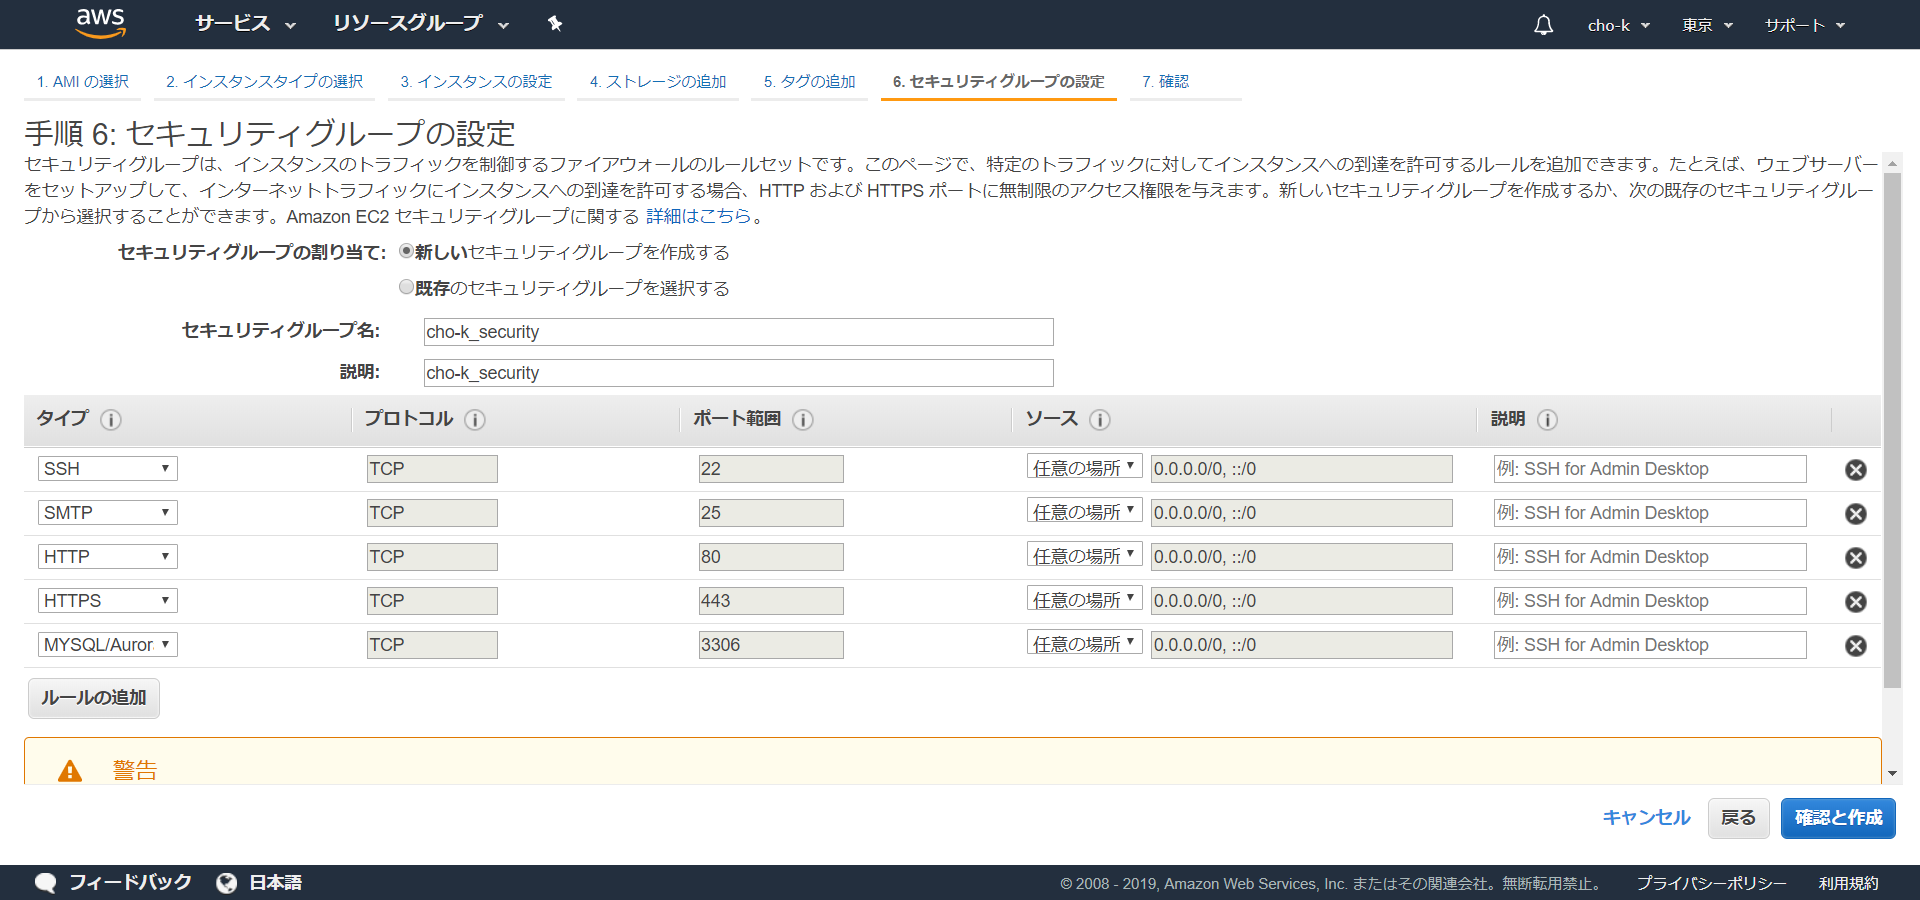The height and width of the screenshot is (900, 1920).
Task: Open the pin shortcuts icon in navbar
Action: click(555, 24)
